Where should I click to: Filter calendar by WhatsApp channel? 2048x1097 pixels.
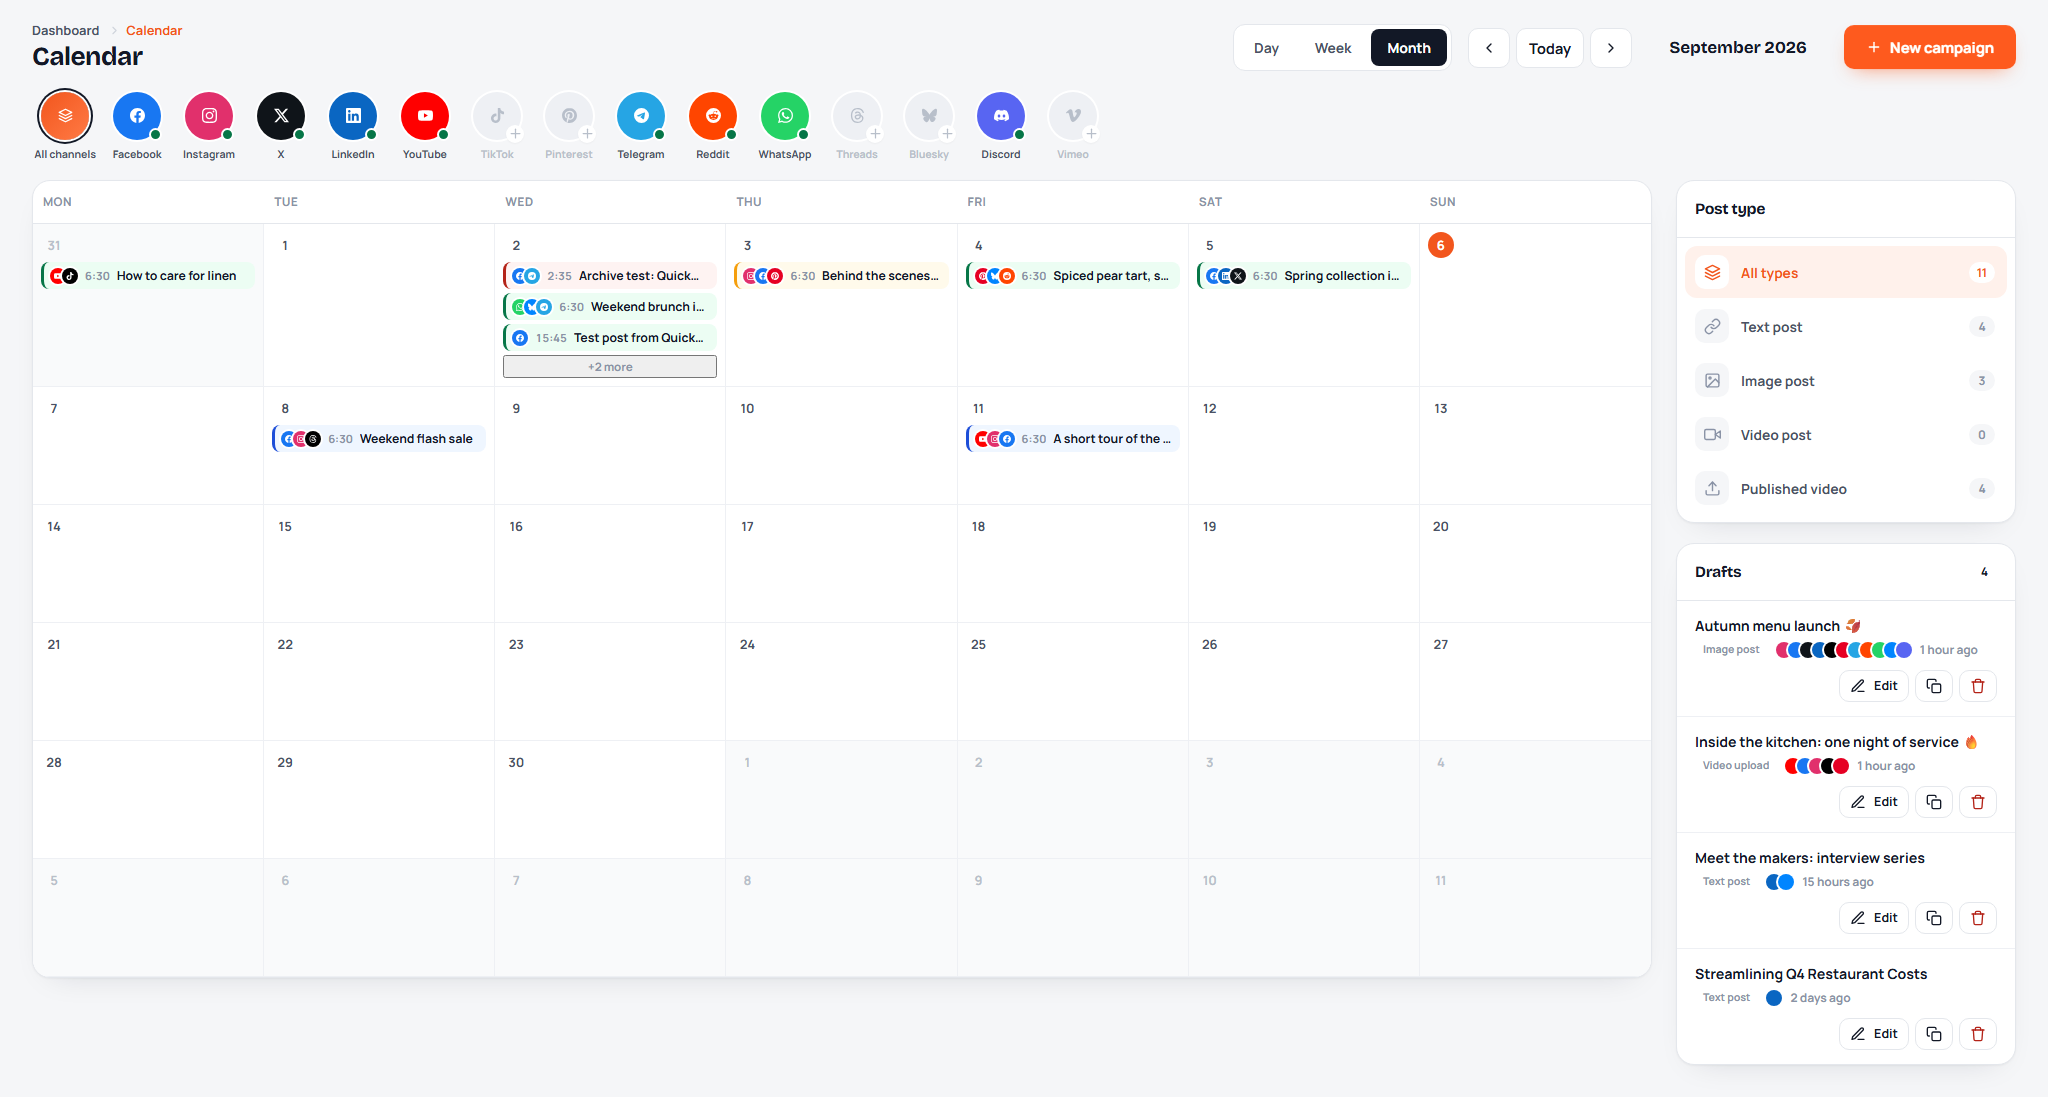tap(785, 116)
